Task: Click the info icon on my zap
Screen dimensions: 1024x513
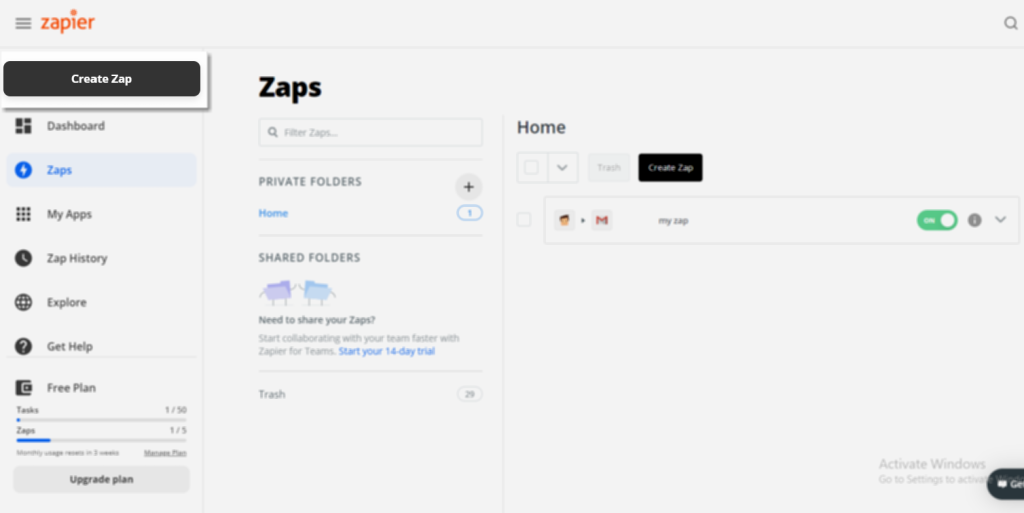Action: tap(975, 220)
